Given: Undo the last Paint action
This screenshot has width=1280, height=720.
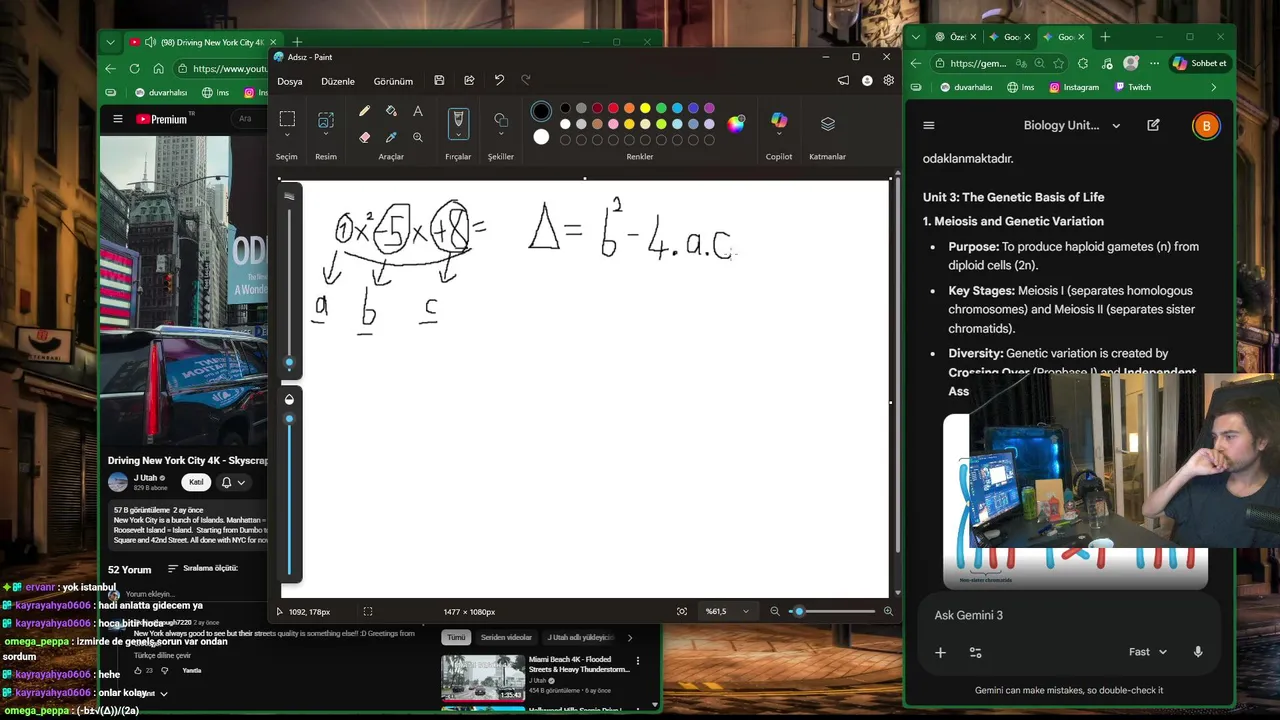Looking at the screenshot, I should coord(499,81).
